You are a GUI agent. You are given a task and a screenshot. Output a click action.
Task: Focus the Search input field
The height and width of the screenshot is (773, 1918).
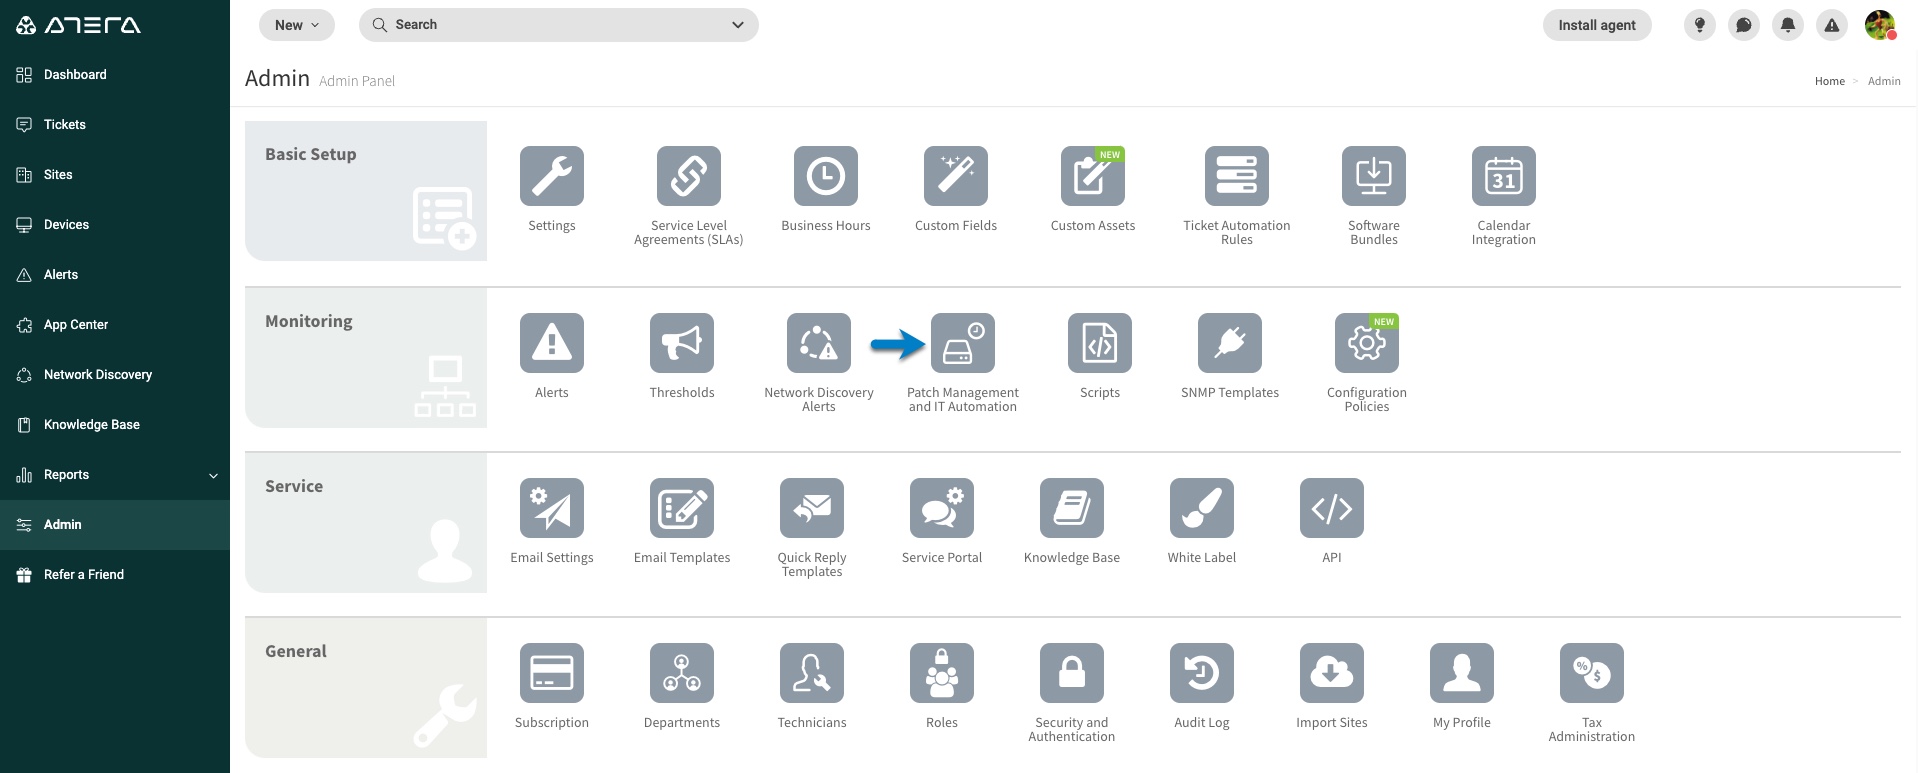pos(558,25)
